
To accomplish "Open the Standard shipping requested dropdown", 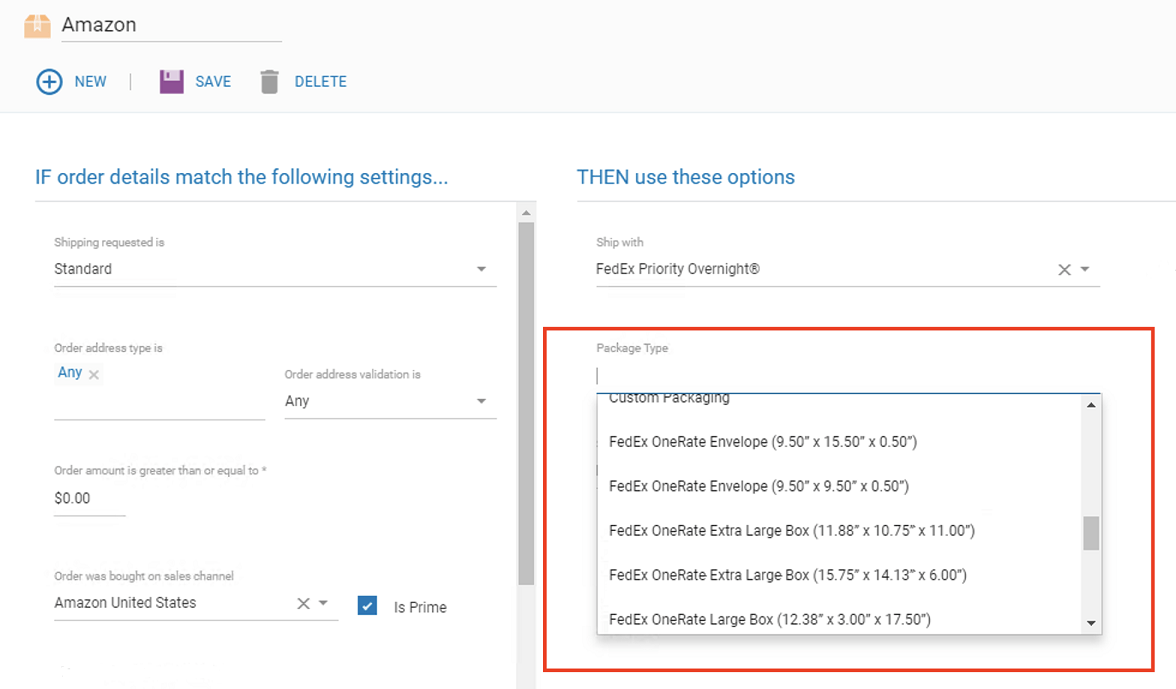I will pos(481,268).
